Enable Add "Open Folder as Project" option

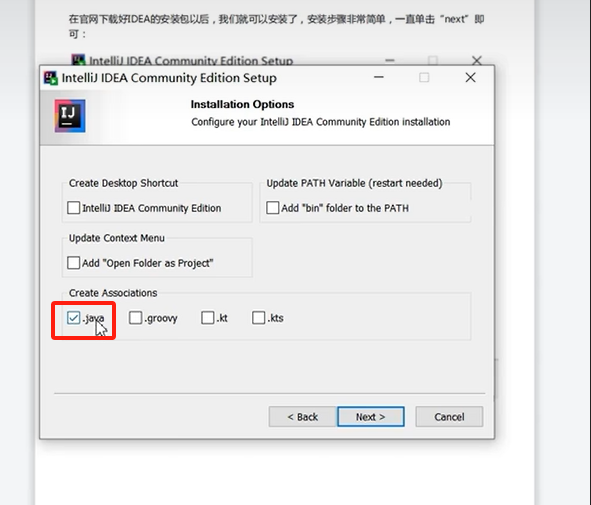(73, 263)
